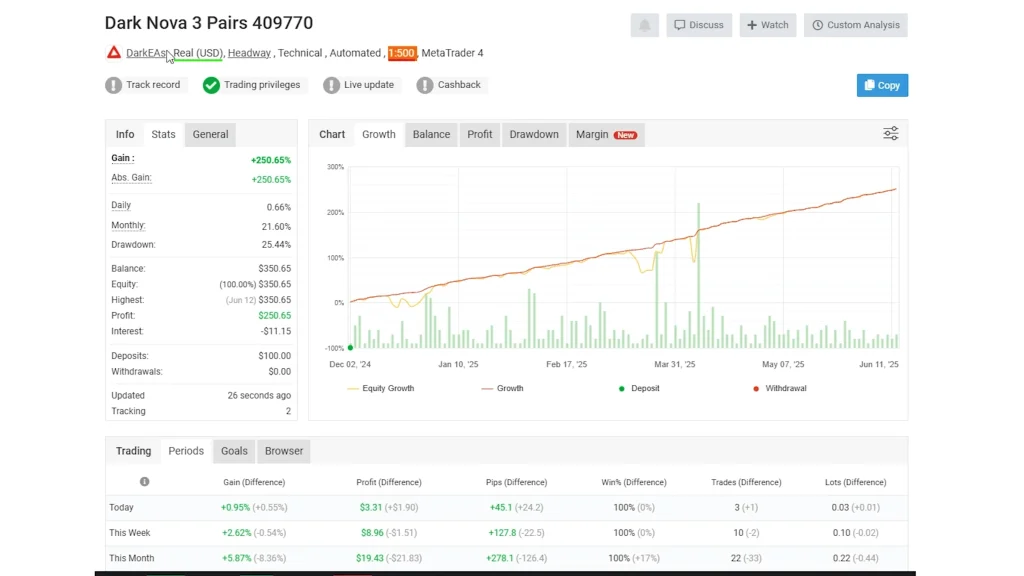Open the Headway broker link
Viewport: 1024px width, 576px height.
249,53
